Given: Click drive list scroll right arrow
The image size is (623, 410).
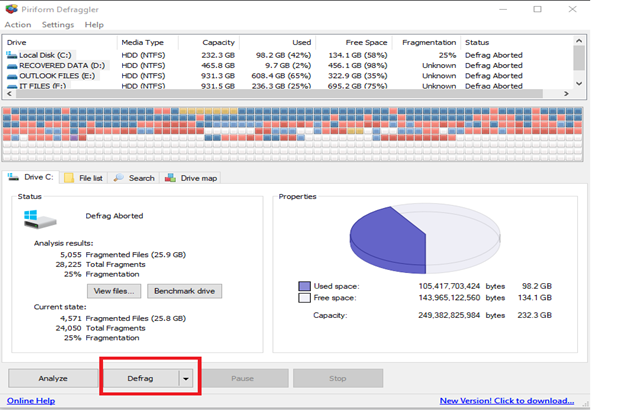Looking at the screenshot, I should [x=566, y=94].
